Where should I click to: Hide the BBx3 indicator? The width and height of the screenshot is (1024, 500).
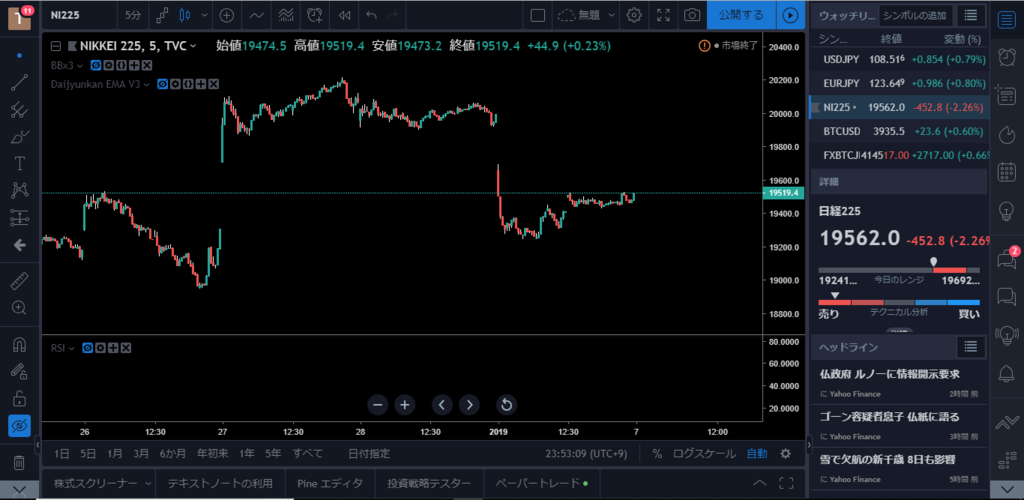[x=95, y=65]
